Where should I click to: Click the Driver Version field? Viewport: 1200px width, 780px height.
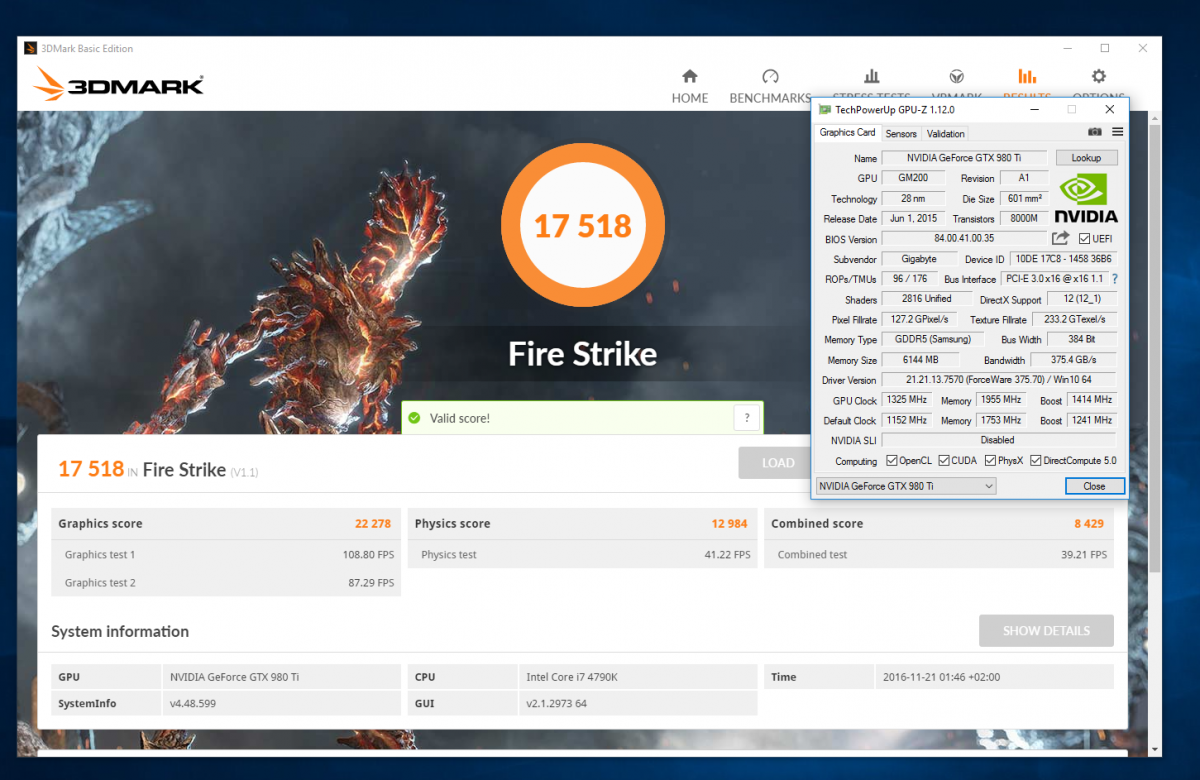tap(998, 380)
